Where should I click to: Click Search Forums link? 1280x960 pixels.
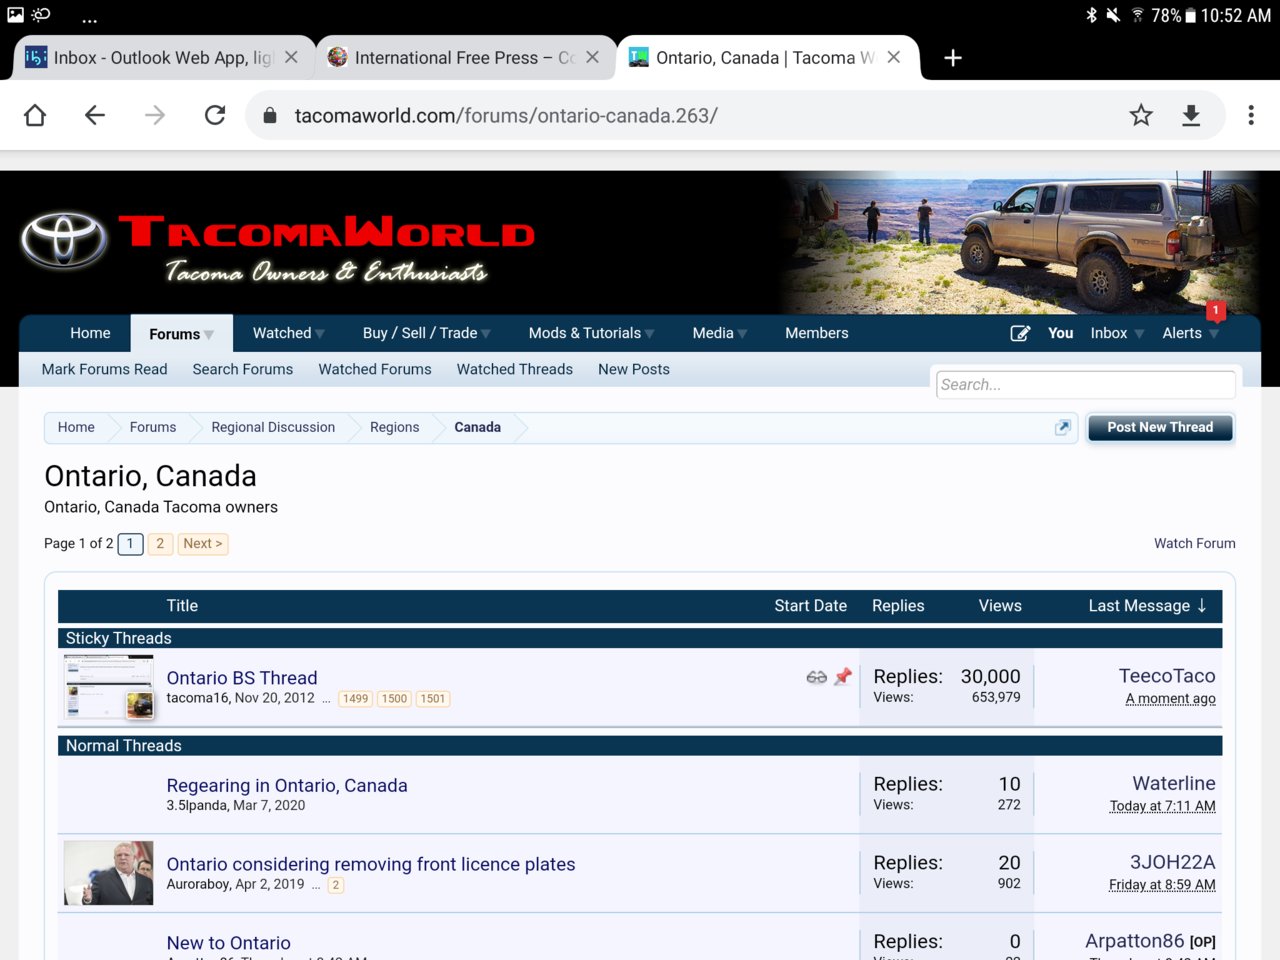coord(243,369)
